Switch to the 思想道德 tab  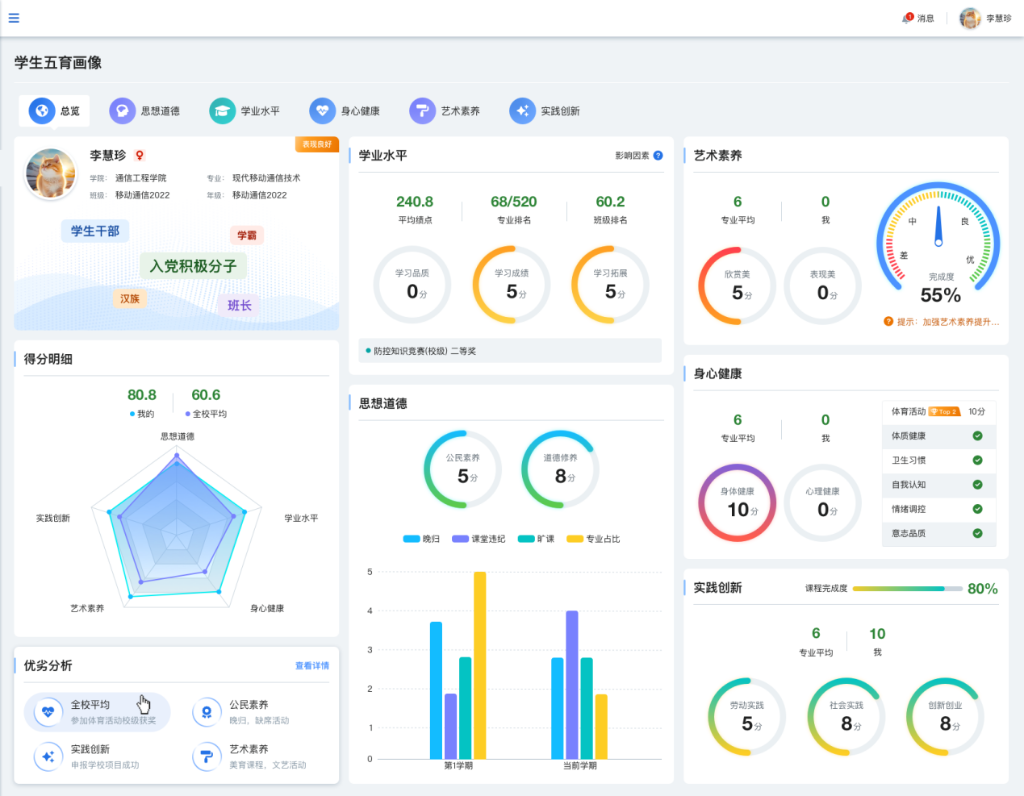[x=144, y=111]
